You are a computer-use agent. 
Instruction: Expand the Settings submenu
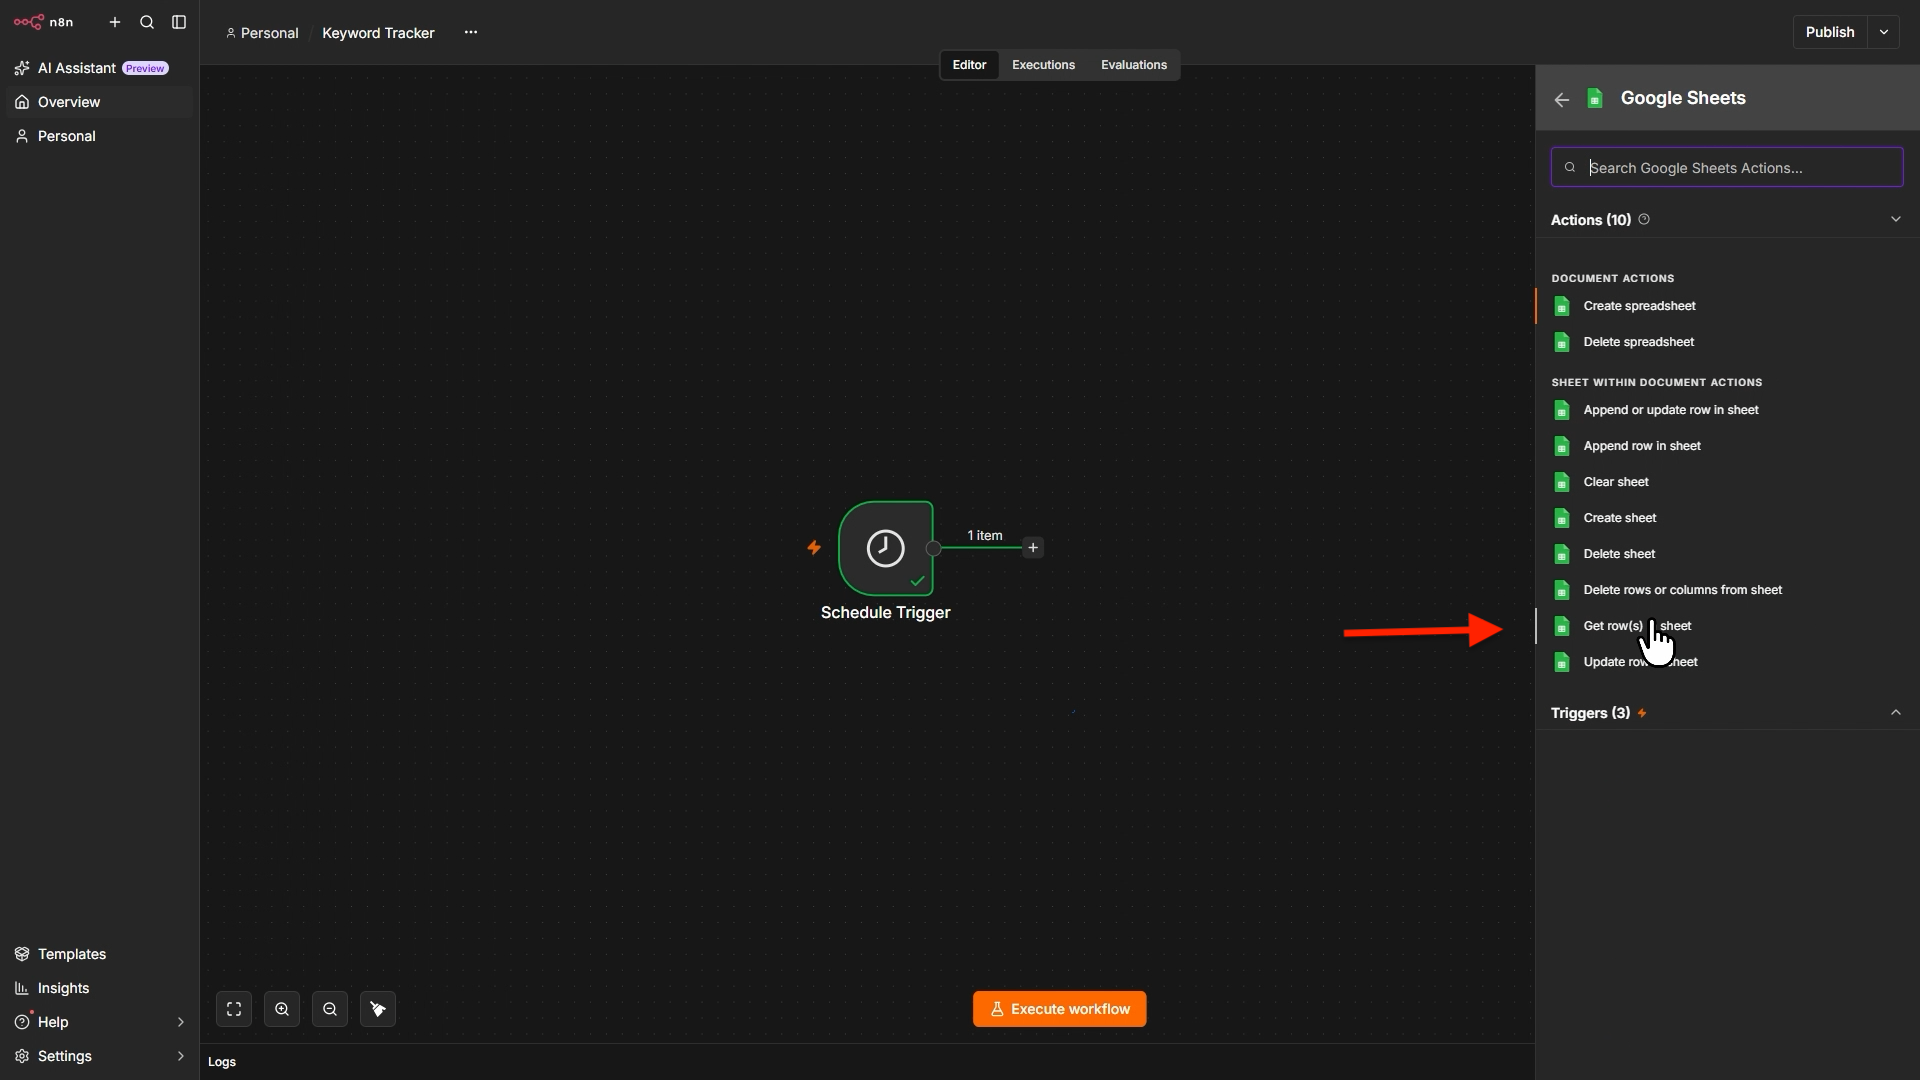click(180, 1056)
